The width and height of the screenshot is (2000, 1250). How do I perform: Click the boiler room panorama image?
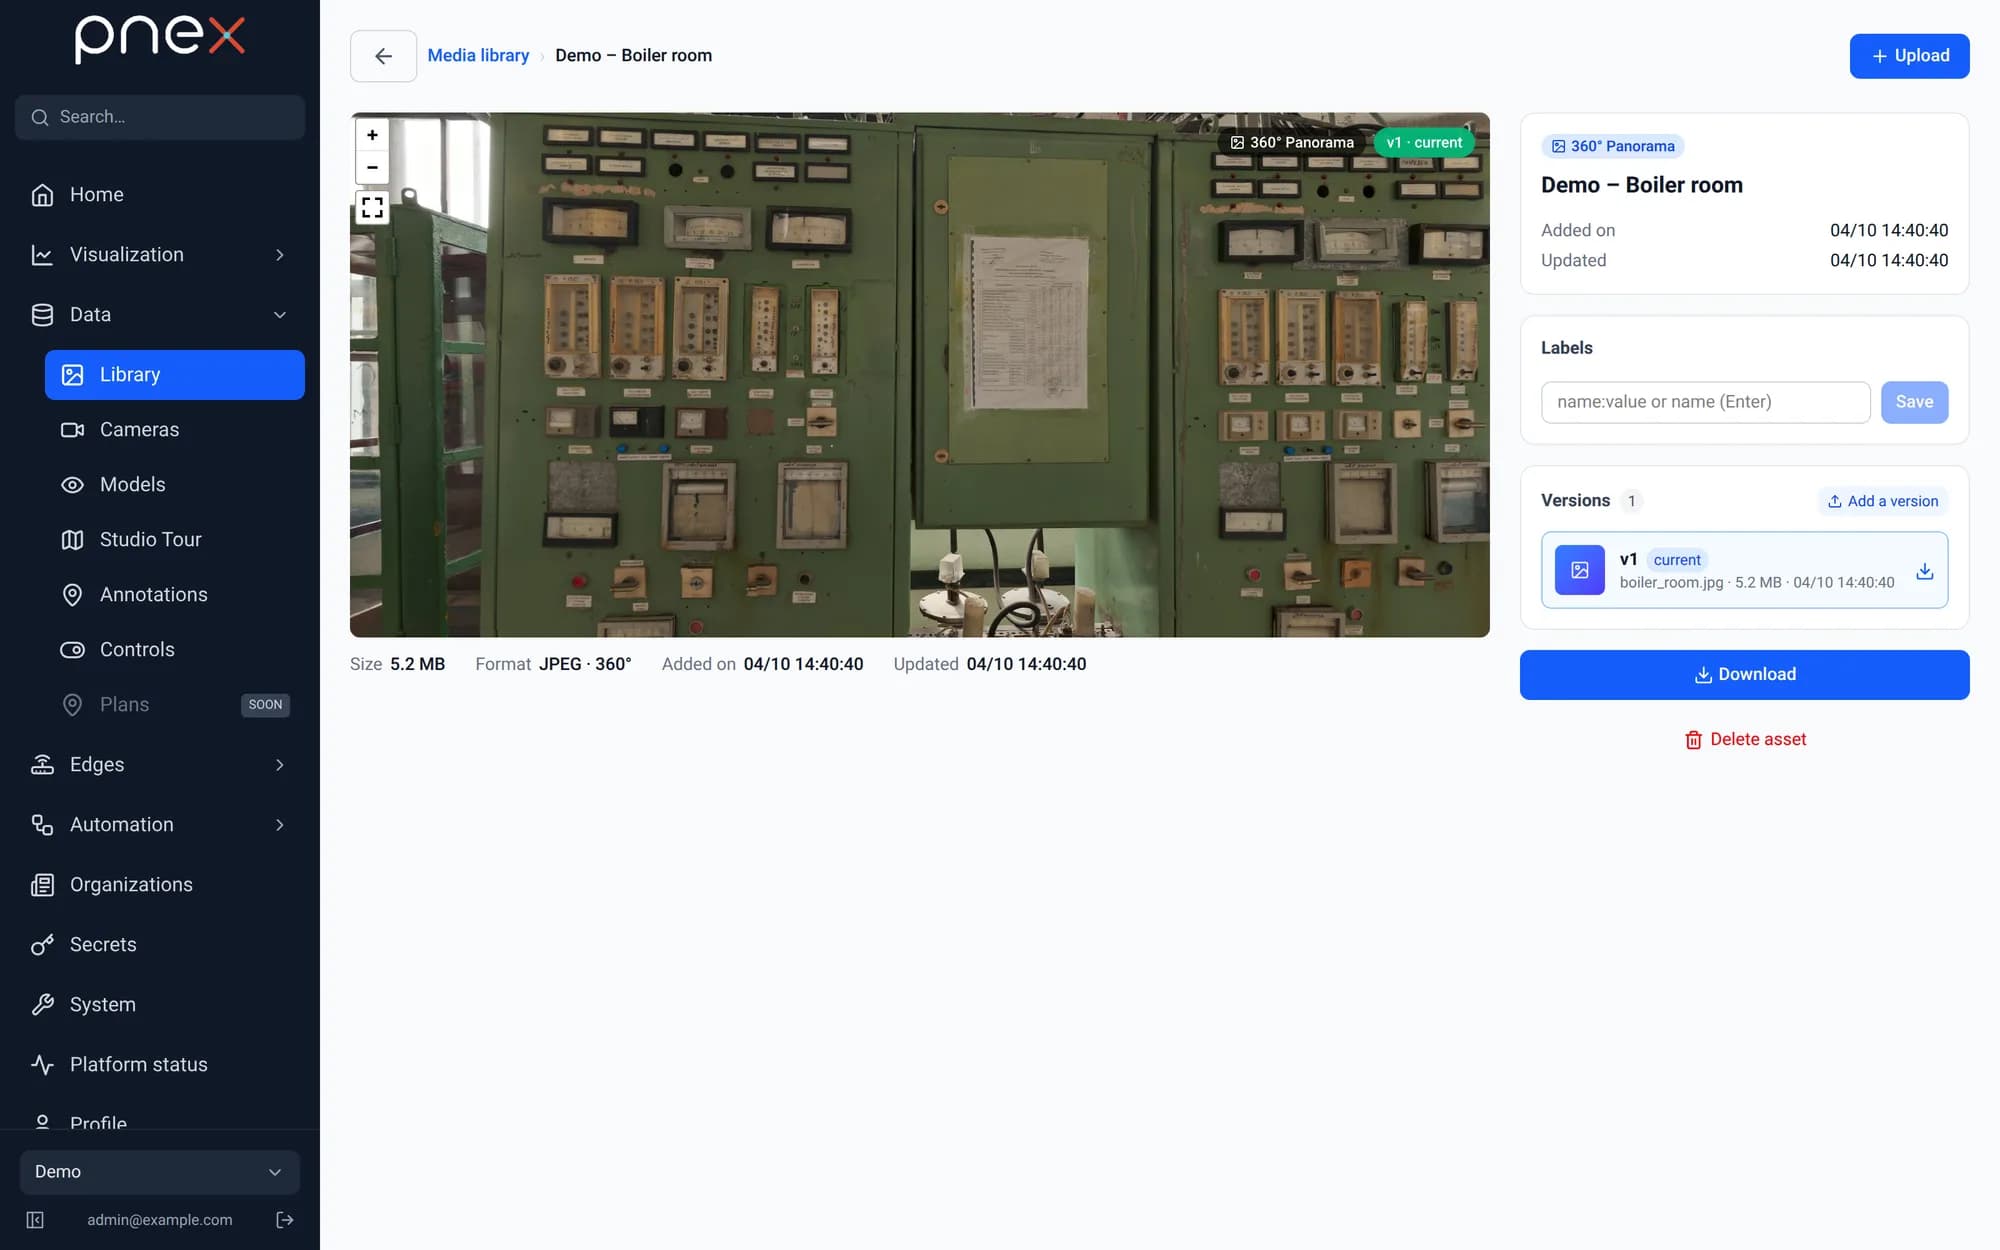[x=919, y=375]
